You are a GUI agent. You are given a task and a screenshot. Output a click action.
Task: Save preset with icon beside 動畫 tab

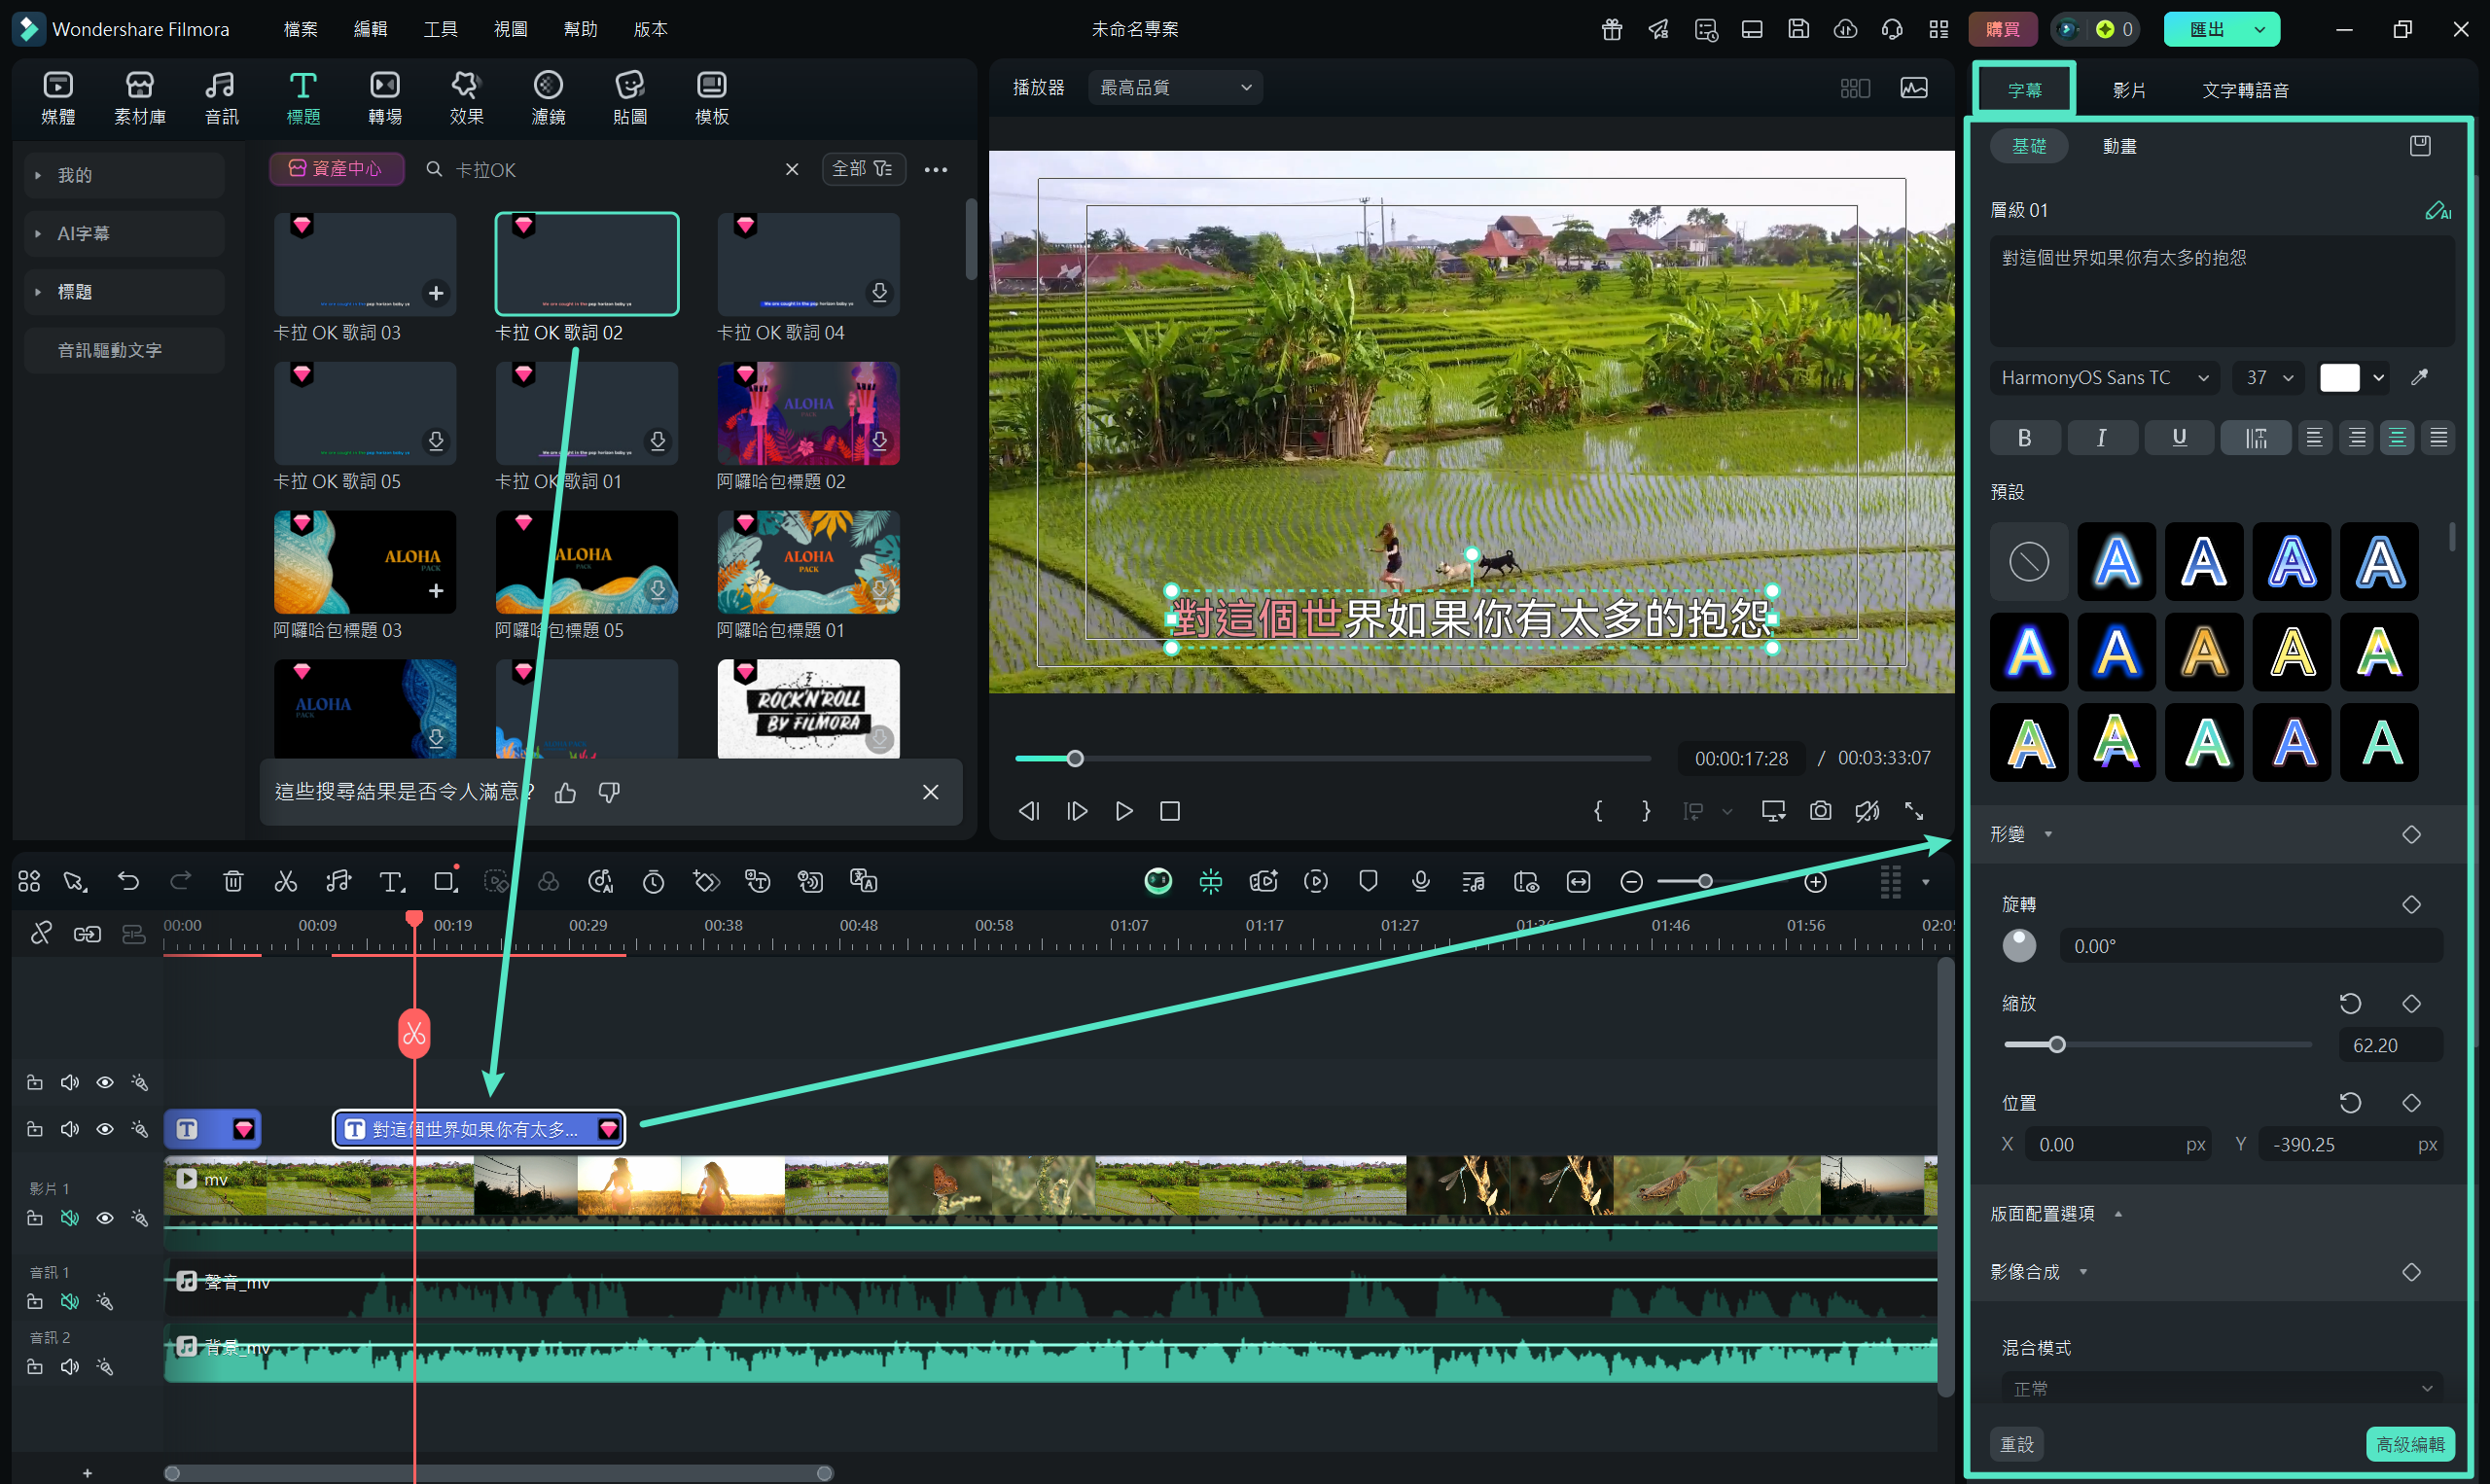pos(2420,146)
